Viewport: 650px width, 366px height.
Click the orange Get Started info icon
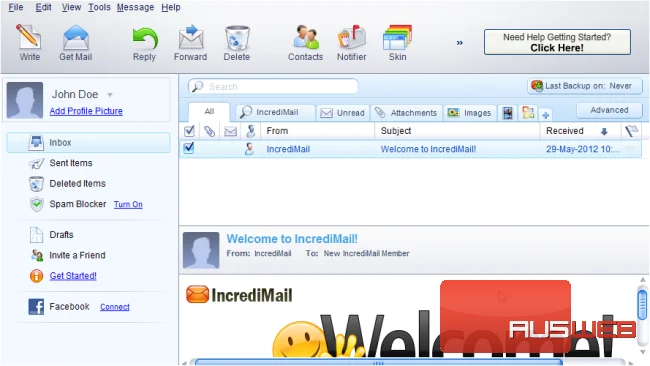coord(36,276)
